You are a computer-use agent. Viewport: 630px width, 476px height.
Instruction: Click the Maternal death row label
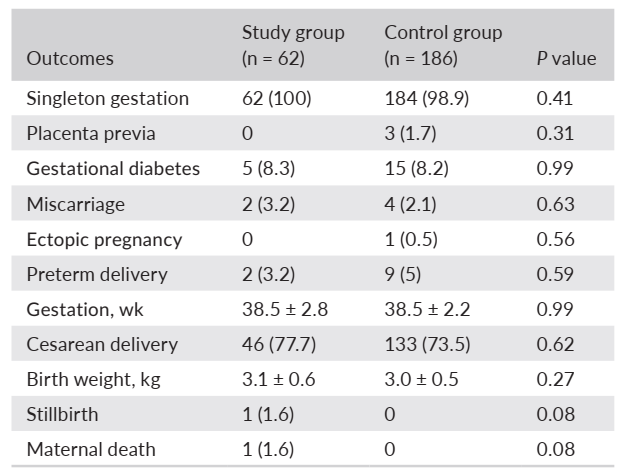(91, 449)
